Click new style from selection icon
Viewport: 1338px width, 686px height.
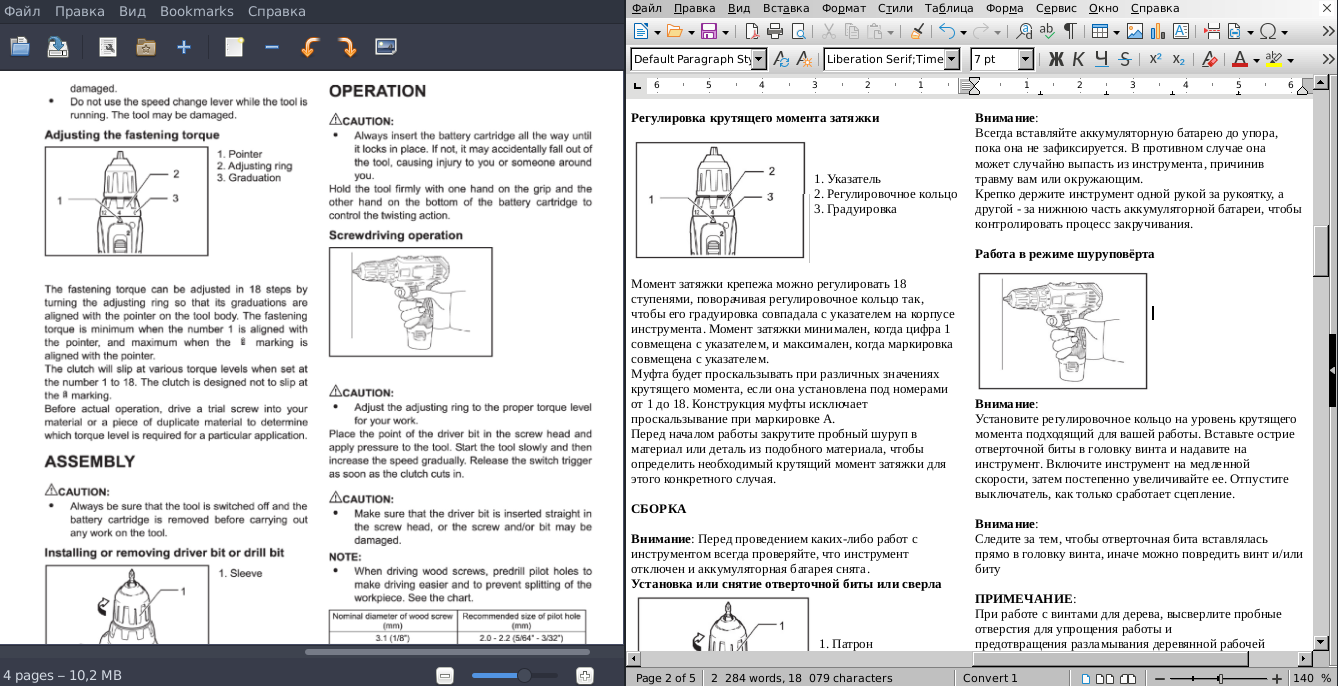(x=806, y=60)
